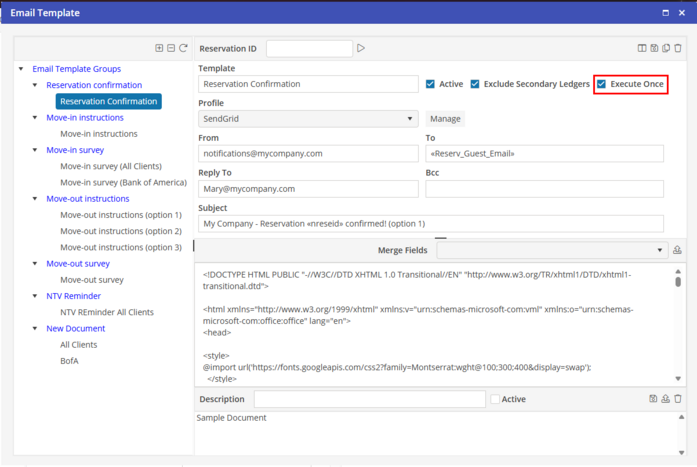Click the upload icon next to Merge Fields
Screen dimensions: 697x467
pyautogui.click(x=678, y=250)
